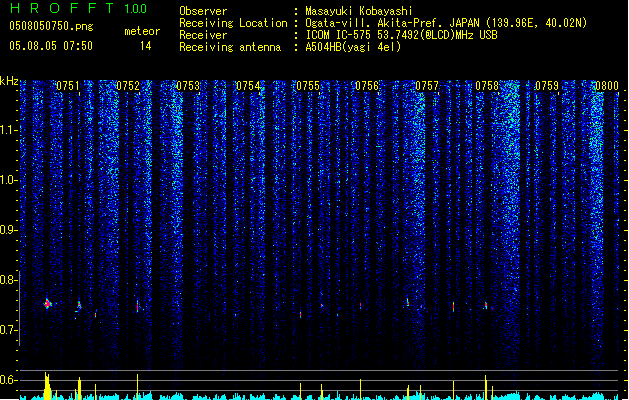The width and height of the screenshot is (629, 400).
Task: Click the meteor echo between 0757 and 0758
Action: 454,307
